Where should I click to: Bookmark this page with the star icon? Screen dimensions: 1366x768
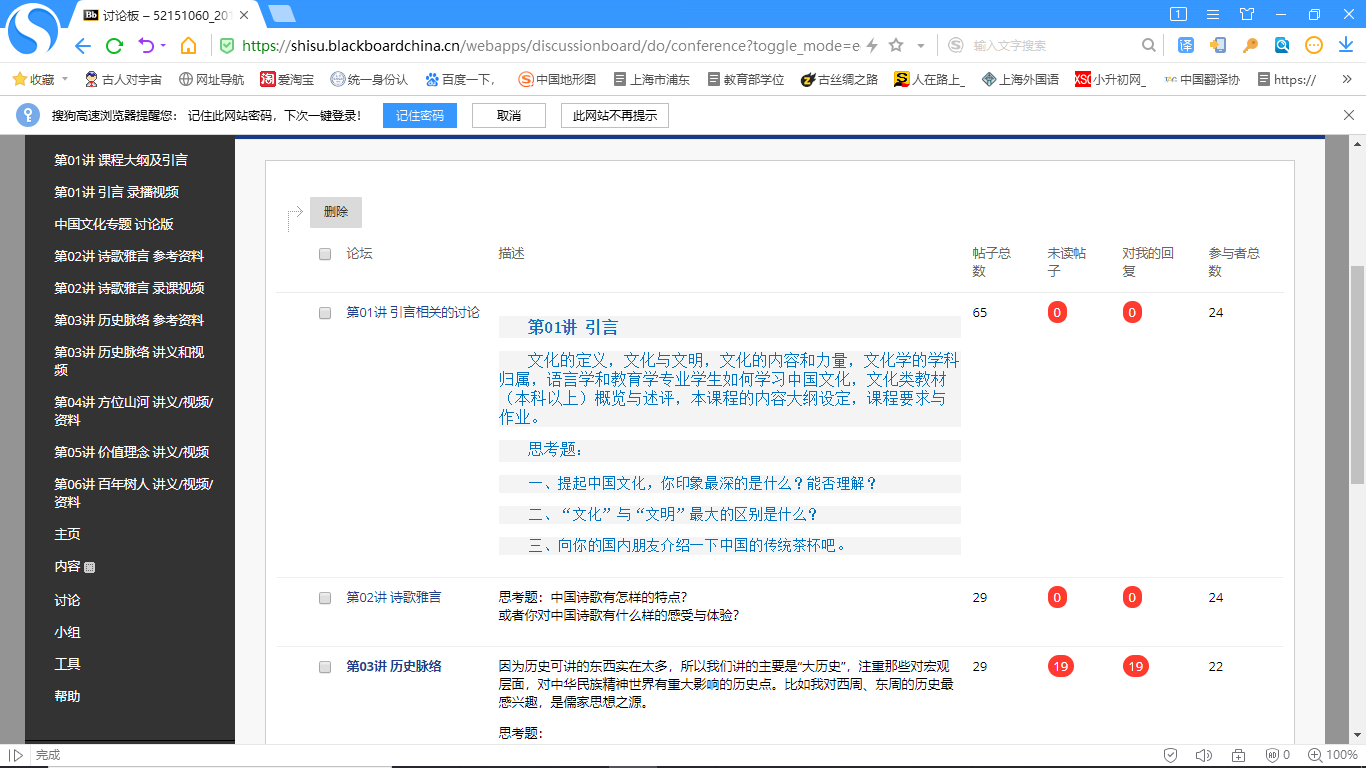point(896,45)
